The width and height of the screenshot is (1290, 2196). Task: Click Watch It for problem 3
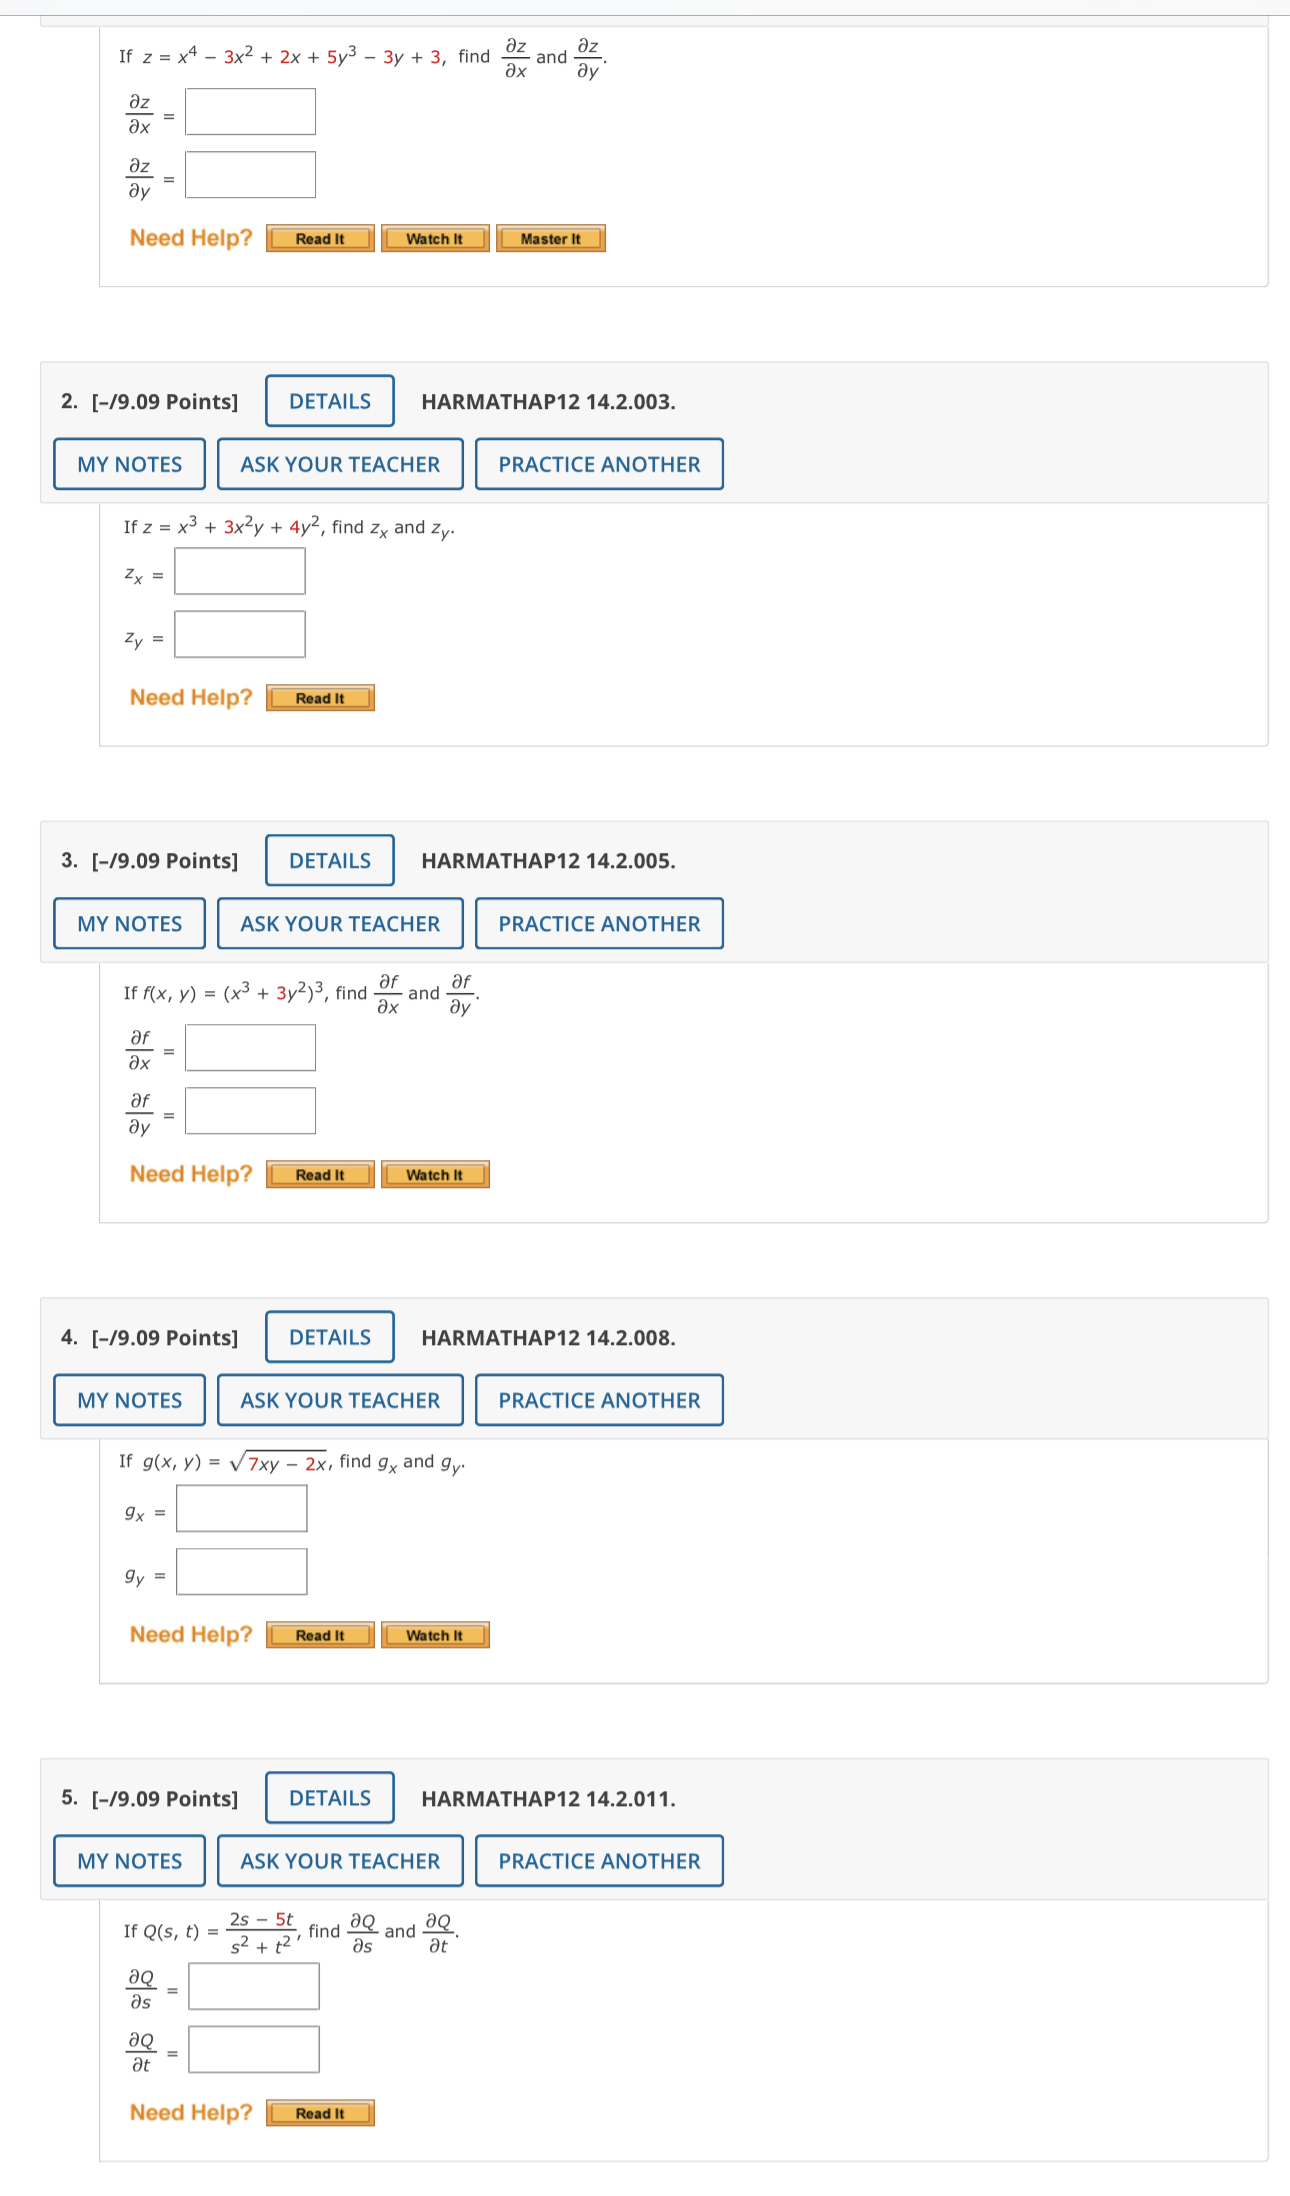click(x=436, y=1174)
